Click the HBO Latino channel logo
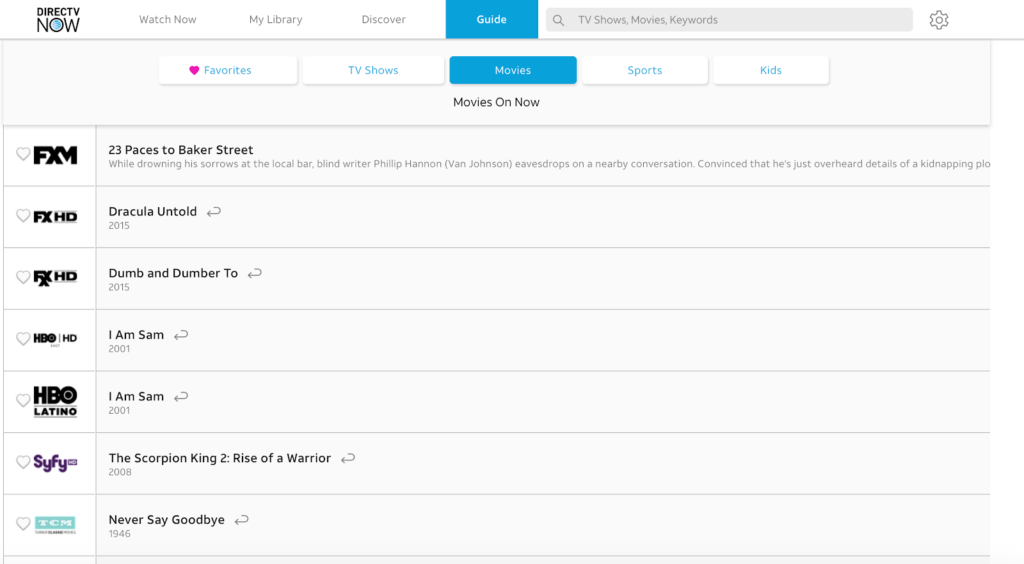Viewport: 1024px width, 564px height. pyautogui.click(x=56, y=401)
